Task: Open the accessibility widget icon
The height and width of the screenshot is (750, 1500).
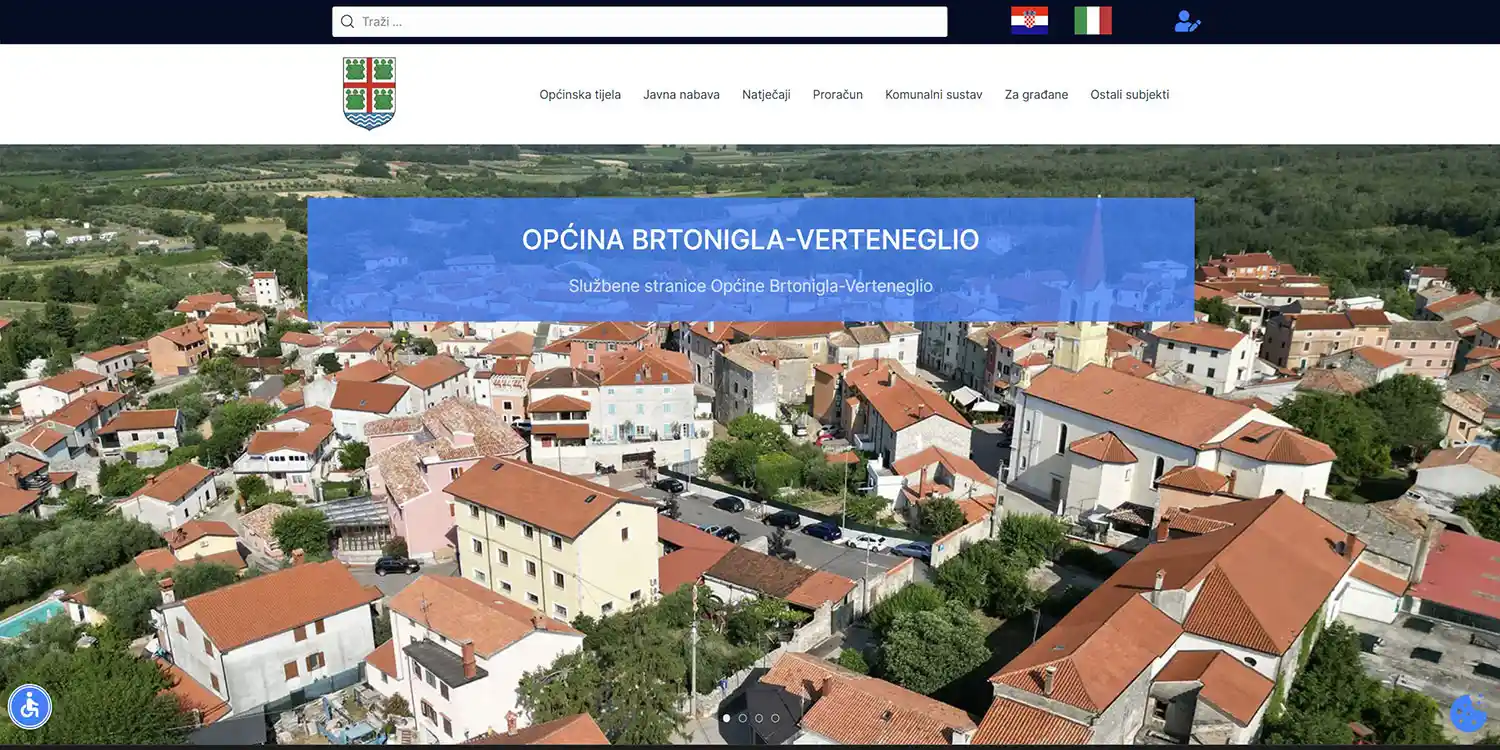Action: click(x=30, y=706)
